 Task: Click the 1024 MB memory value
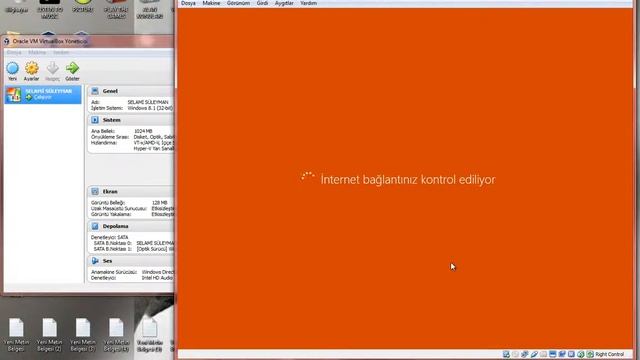pos(143,131)
